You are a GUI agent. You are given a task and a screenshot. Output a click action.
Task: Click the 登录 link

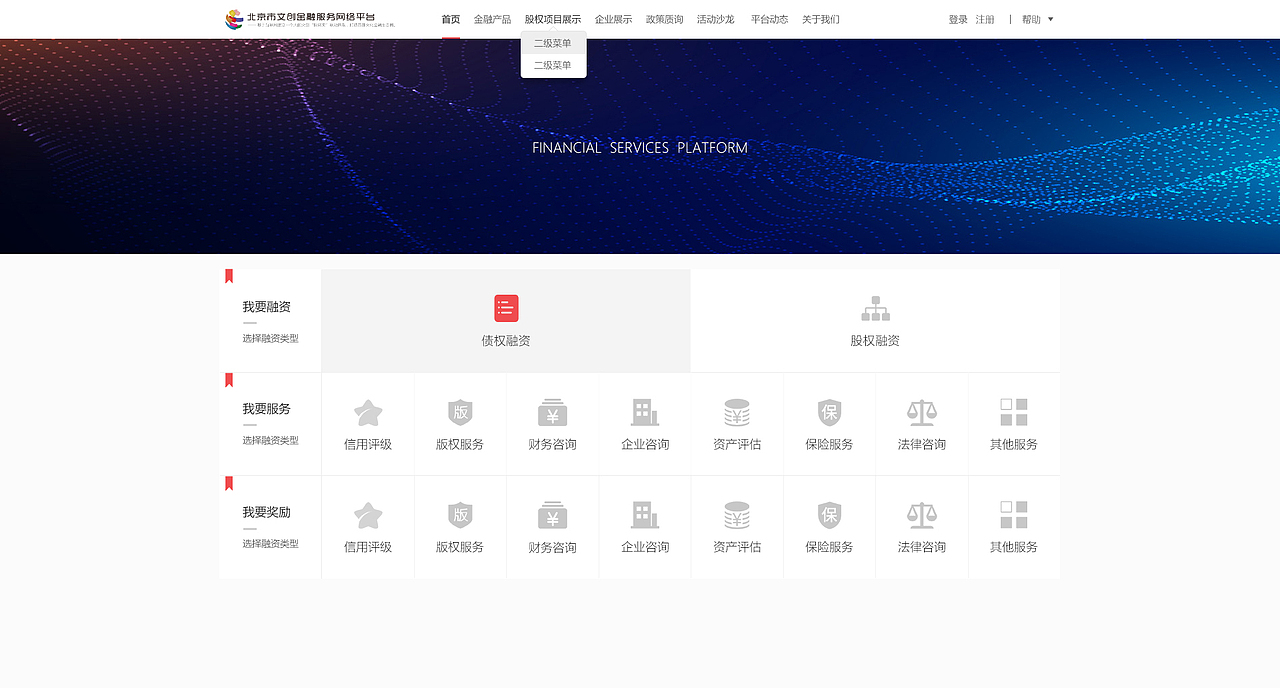click(955, 18)
